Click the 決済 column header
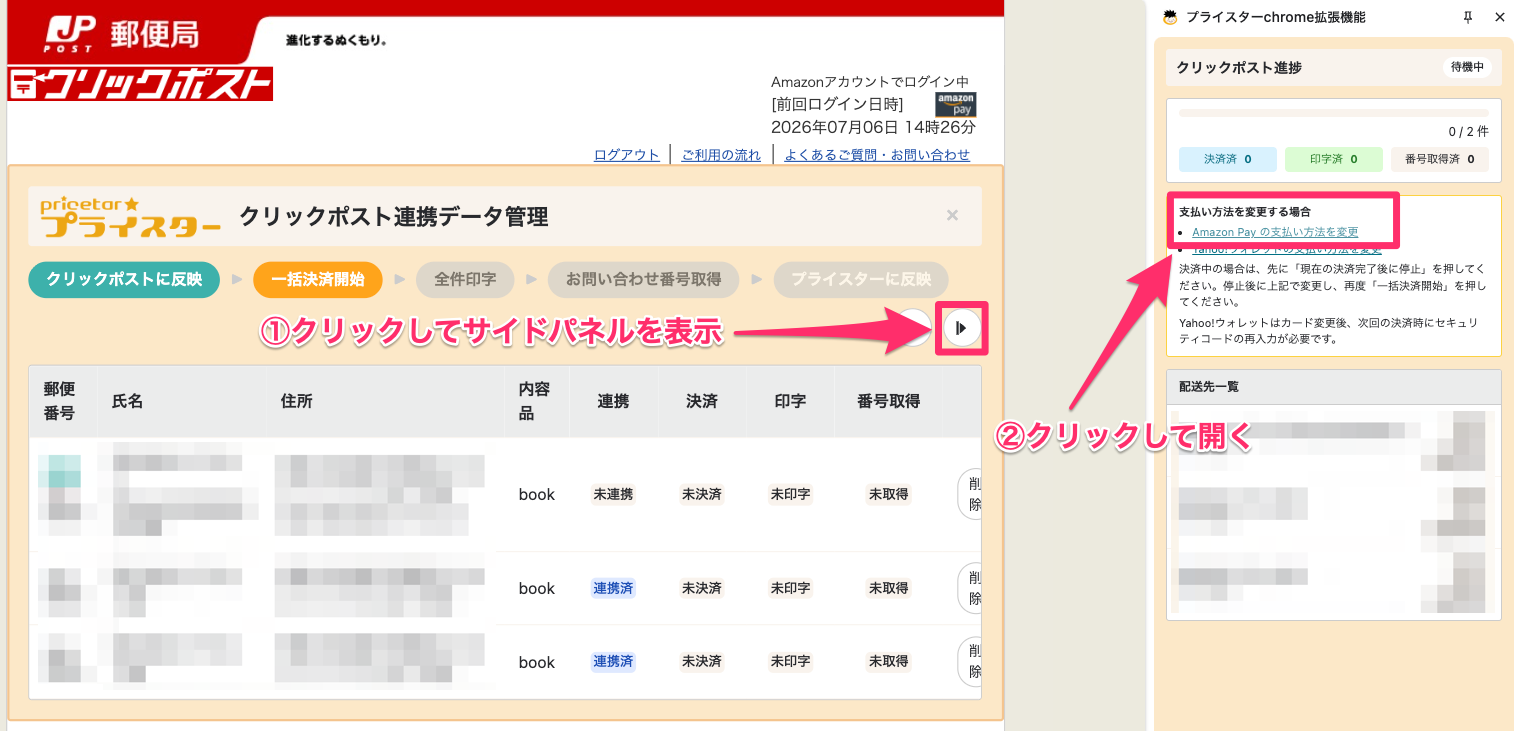The height and width of the screenshot is (731, 1518). click(x=701, y=401)
